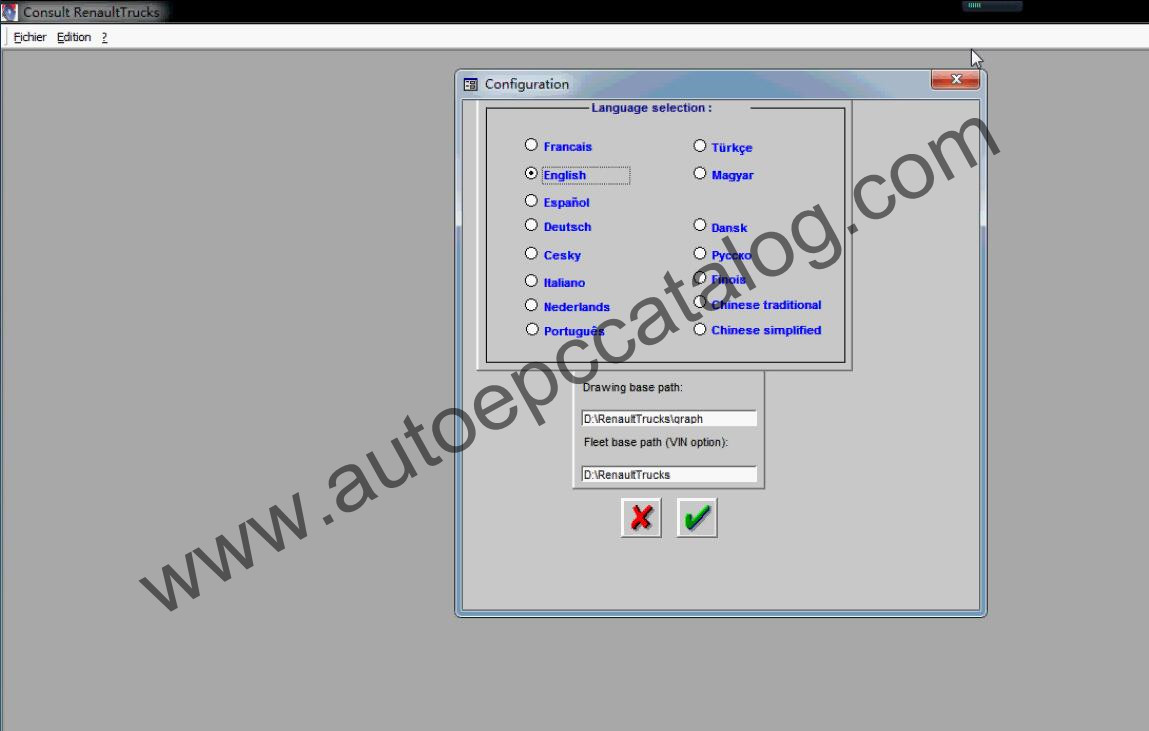
Task: Open the Fichier menu
Action: pos(30,37)
